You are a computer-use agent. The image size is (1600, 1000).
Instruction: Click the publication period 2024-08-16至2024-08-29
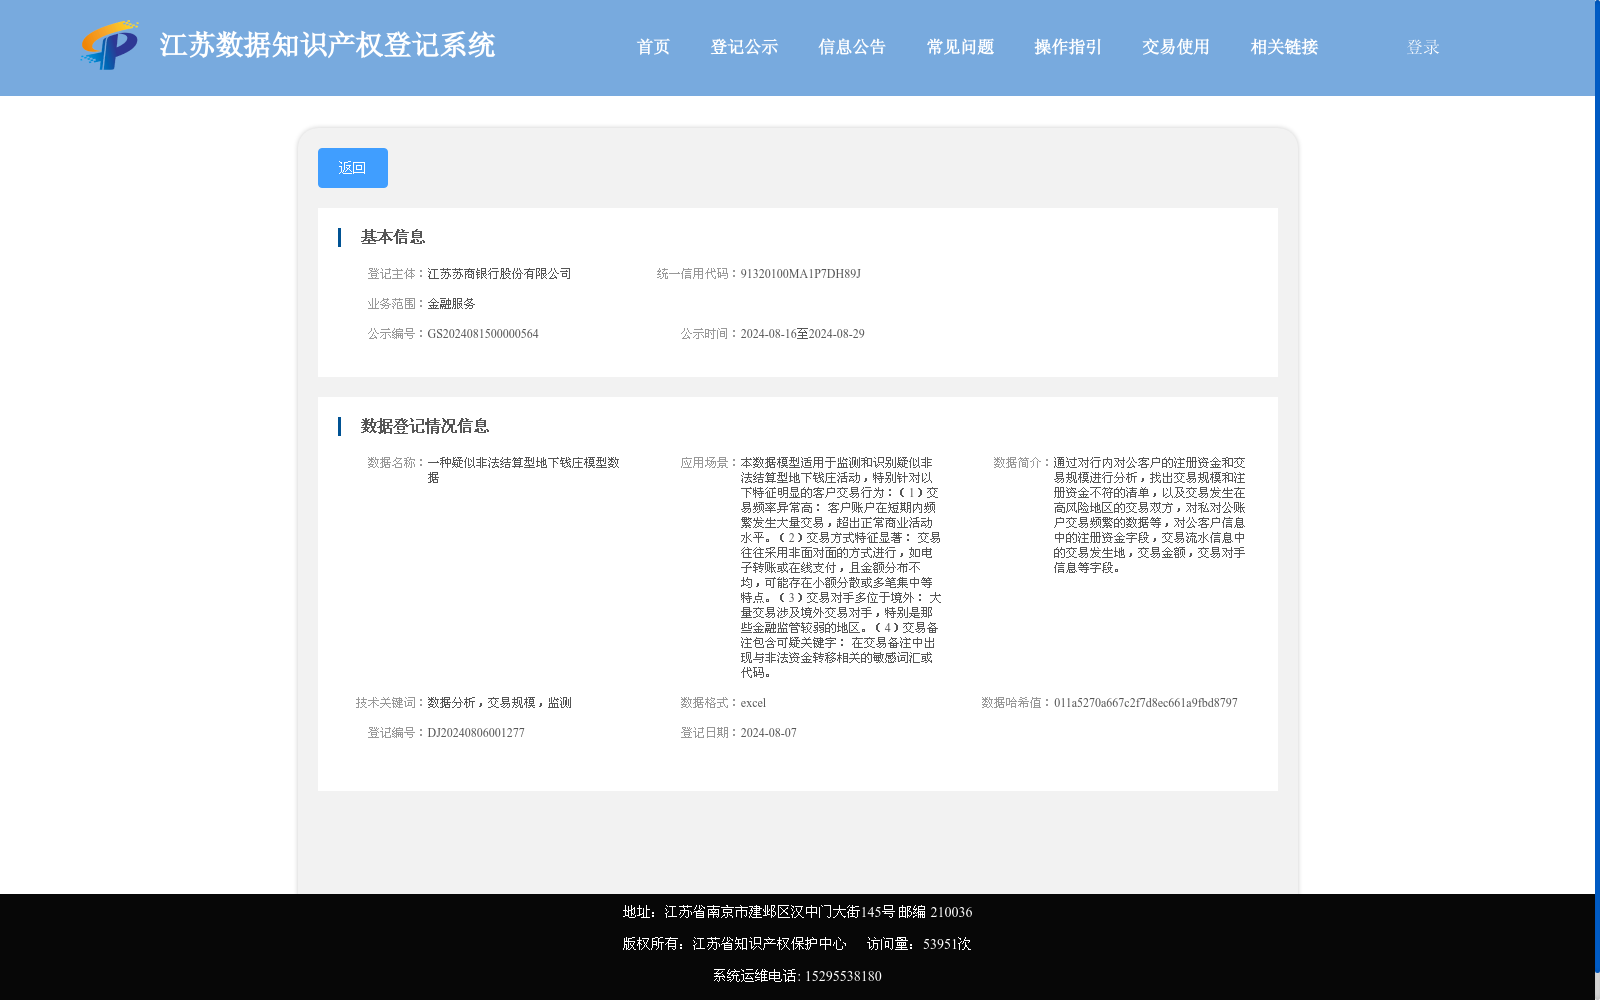(x=802, y=334)
